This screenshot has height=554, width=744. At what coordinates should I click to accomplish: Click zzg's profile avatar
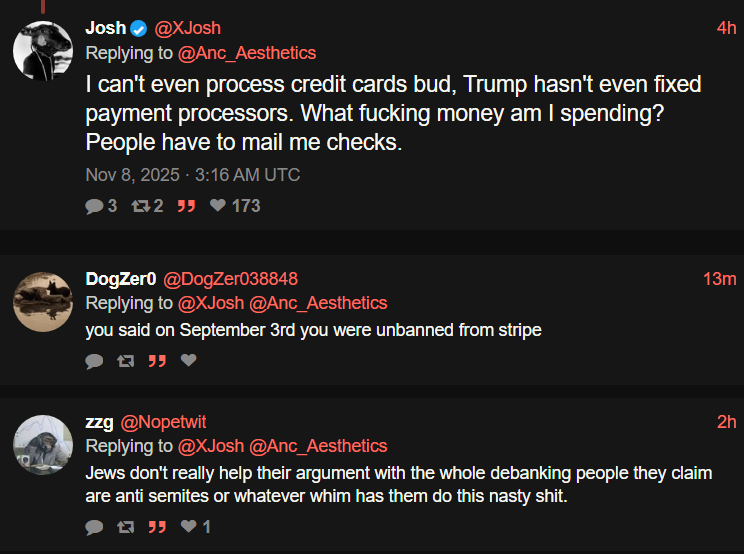(x=43, y=444)
